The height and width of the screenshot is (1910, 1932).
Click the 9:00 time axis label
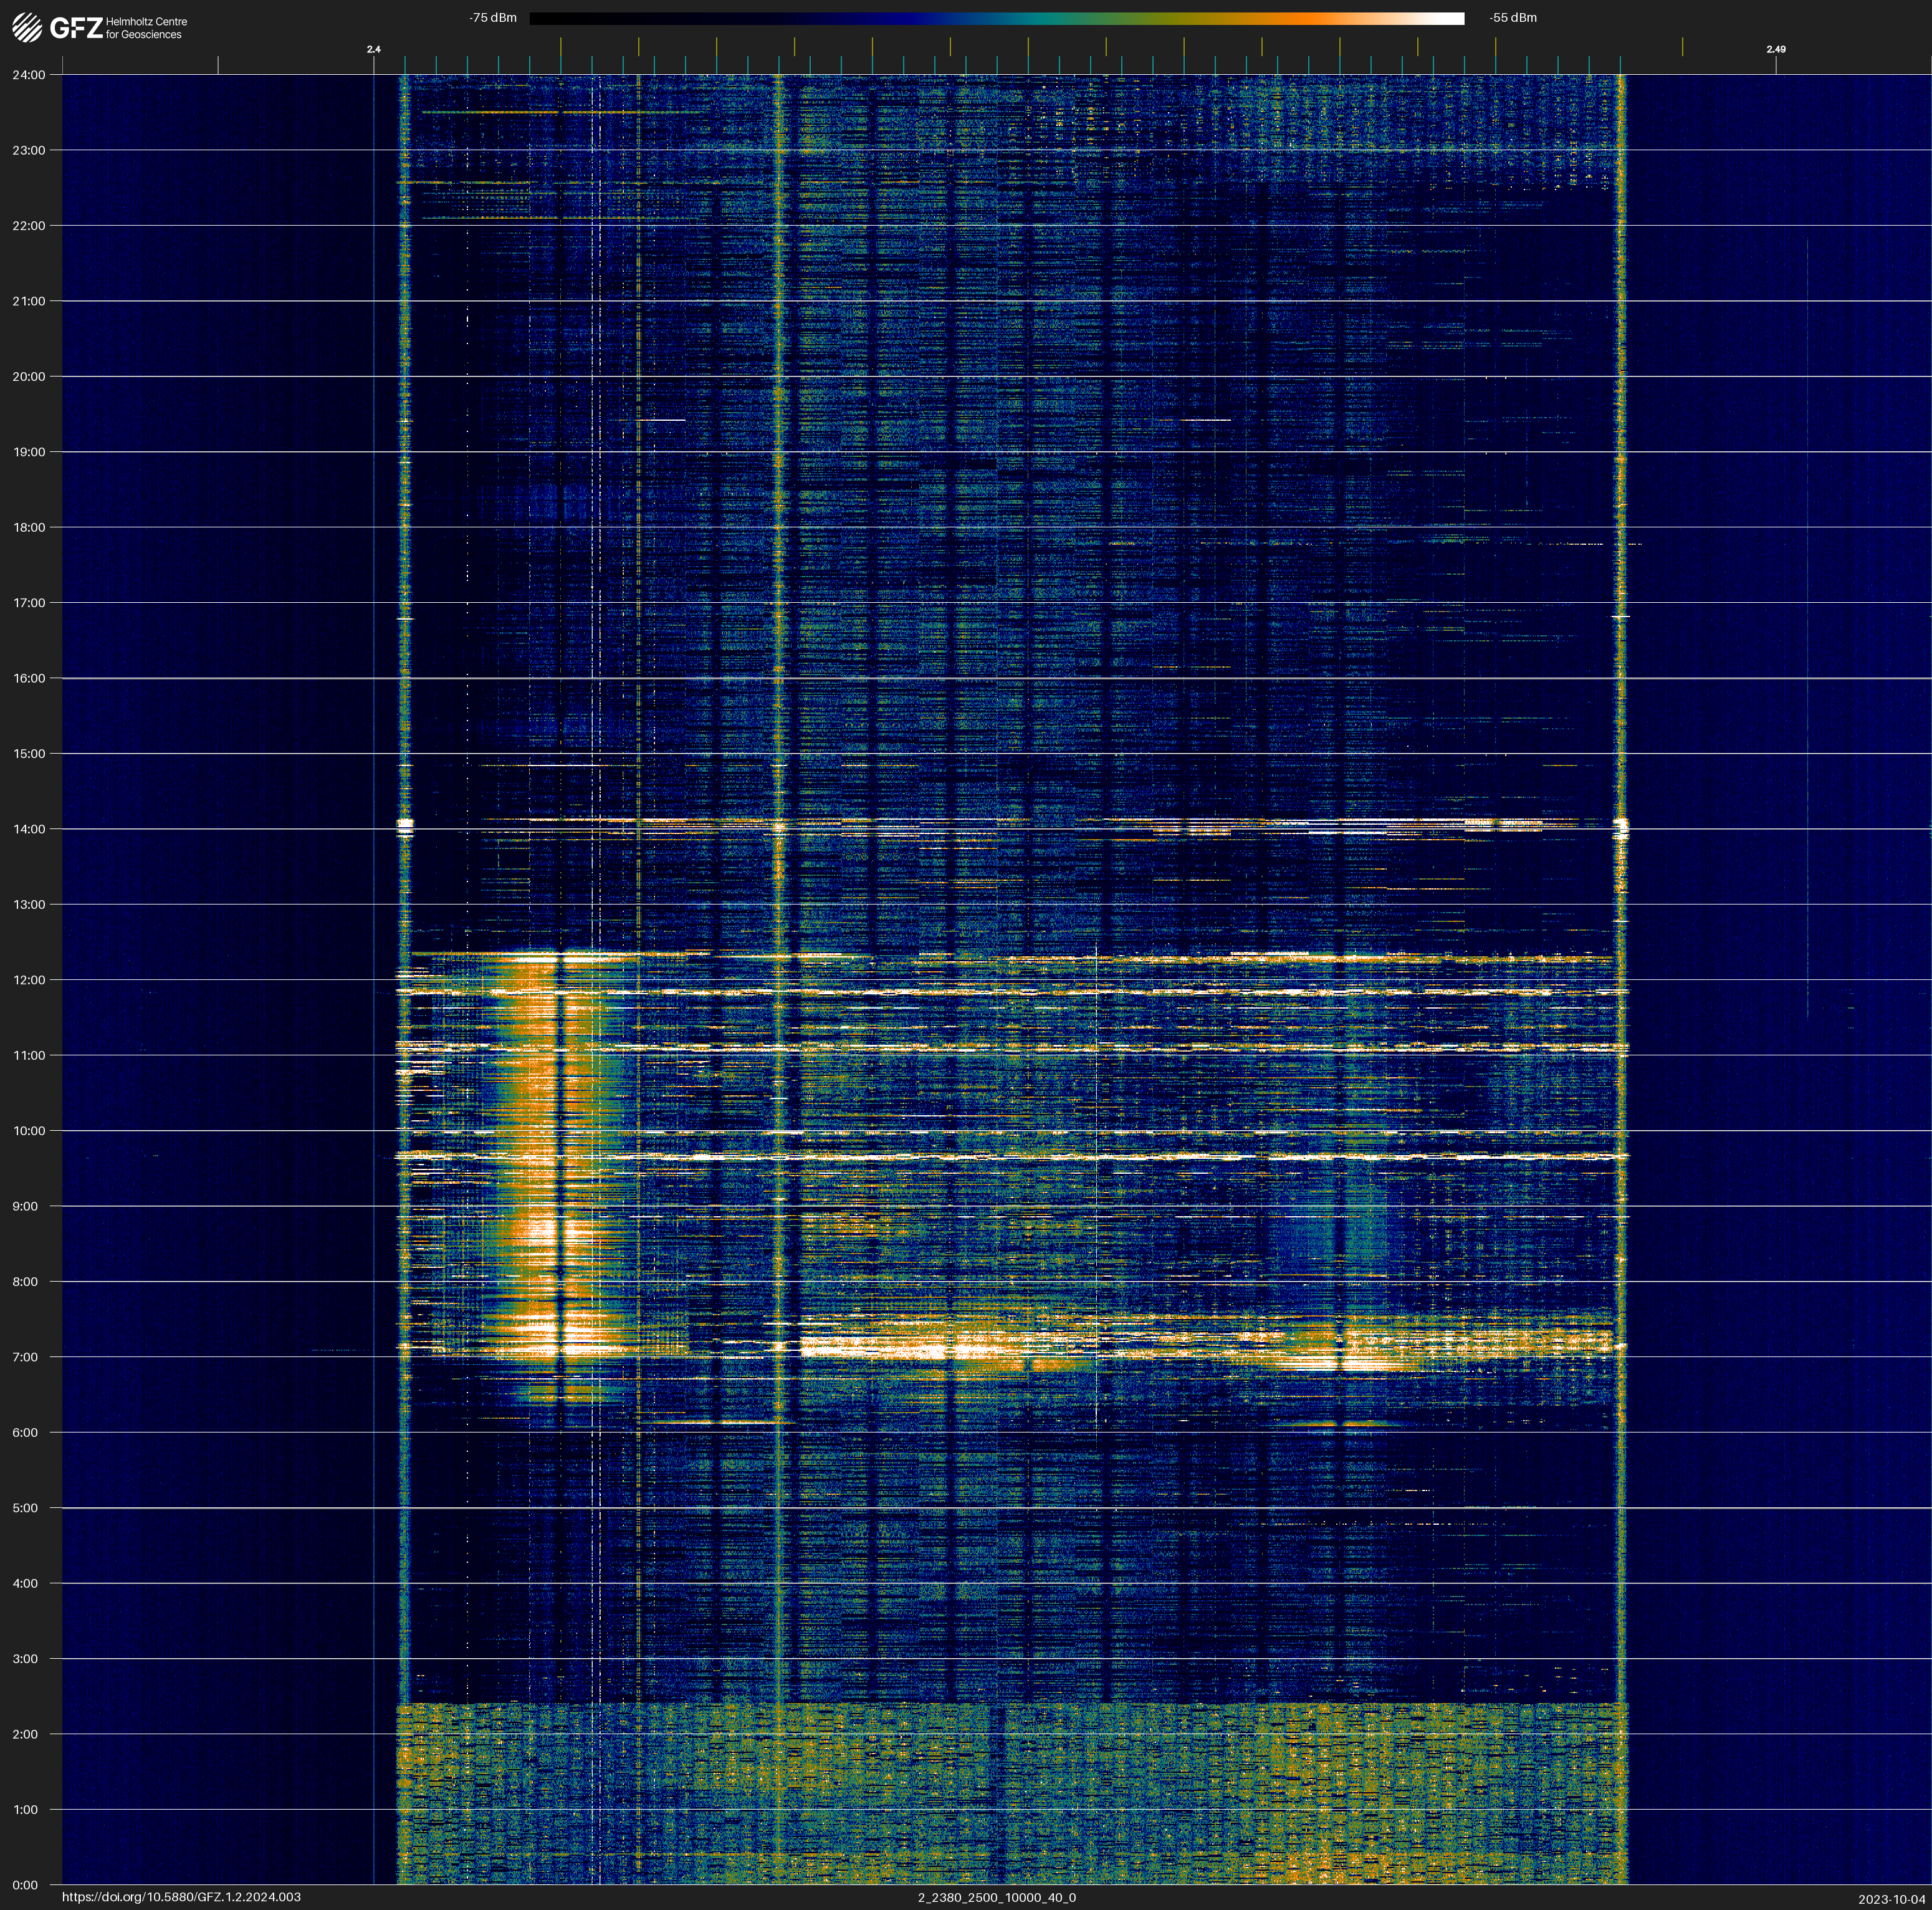click(x=26, y=1206)
